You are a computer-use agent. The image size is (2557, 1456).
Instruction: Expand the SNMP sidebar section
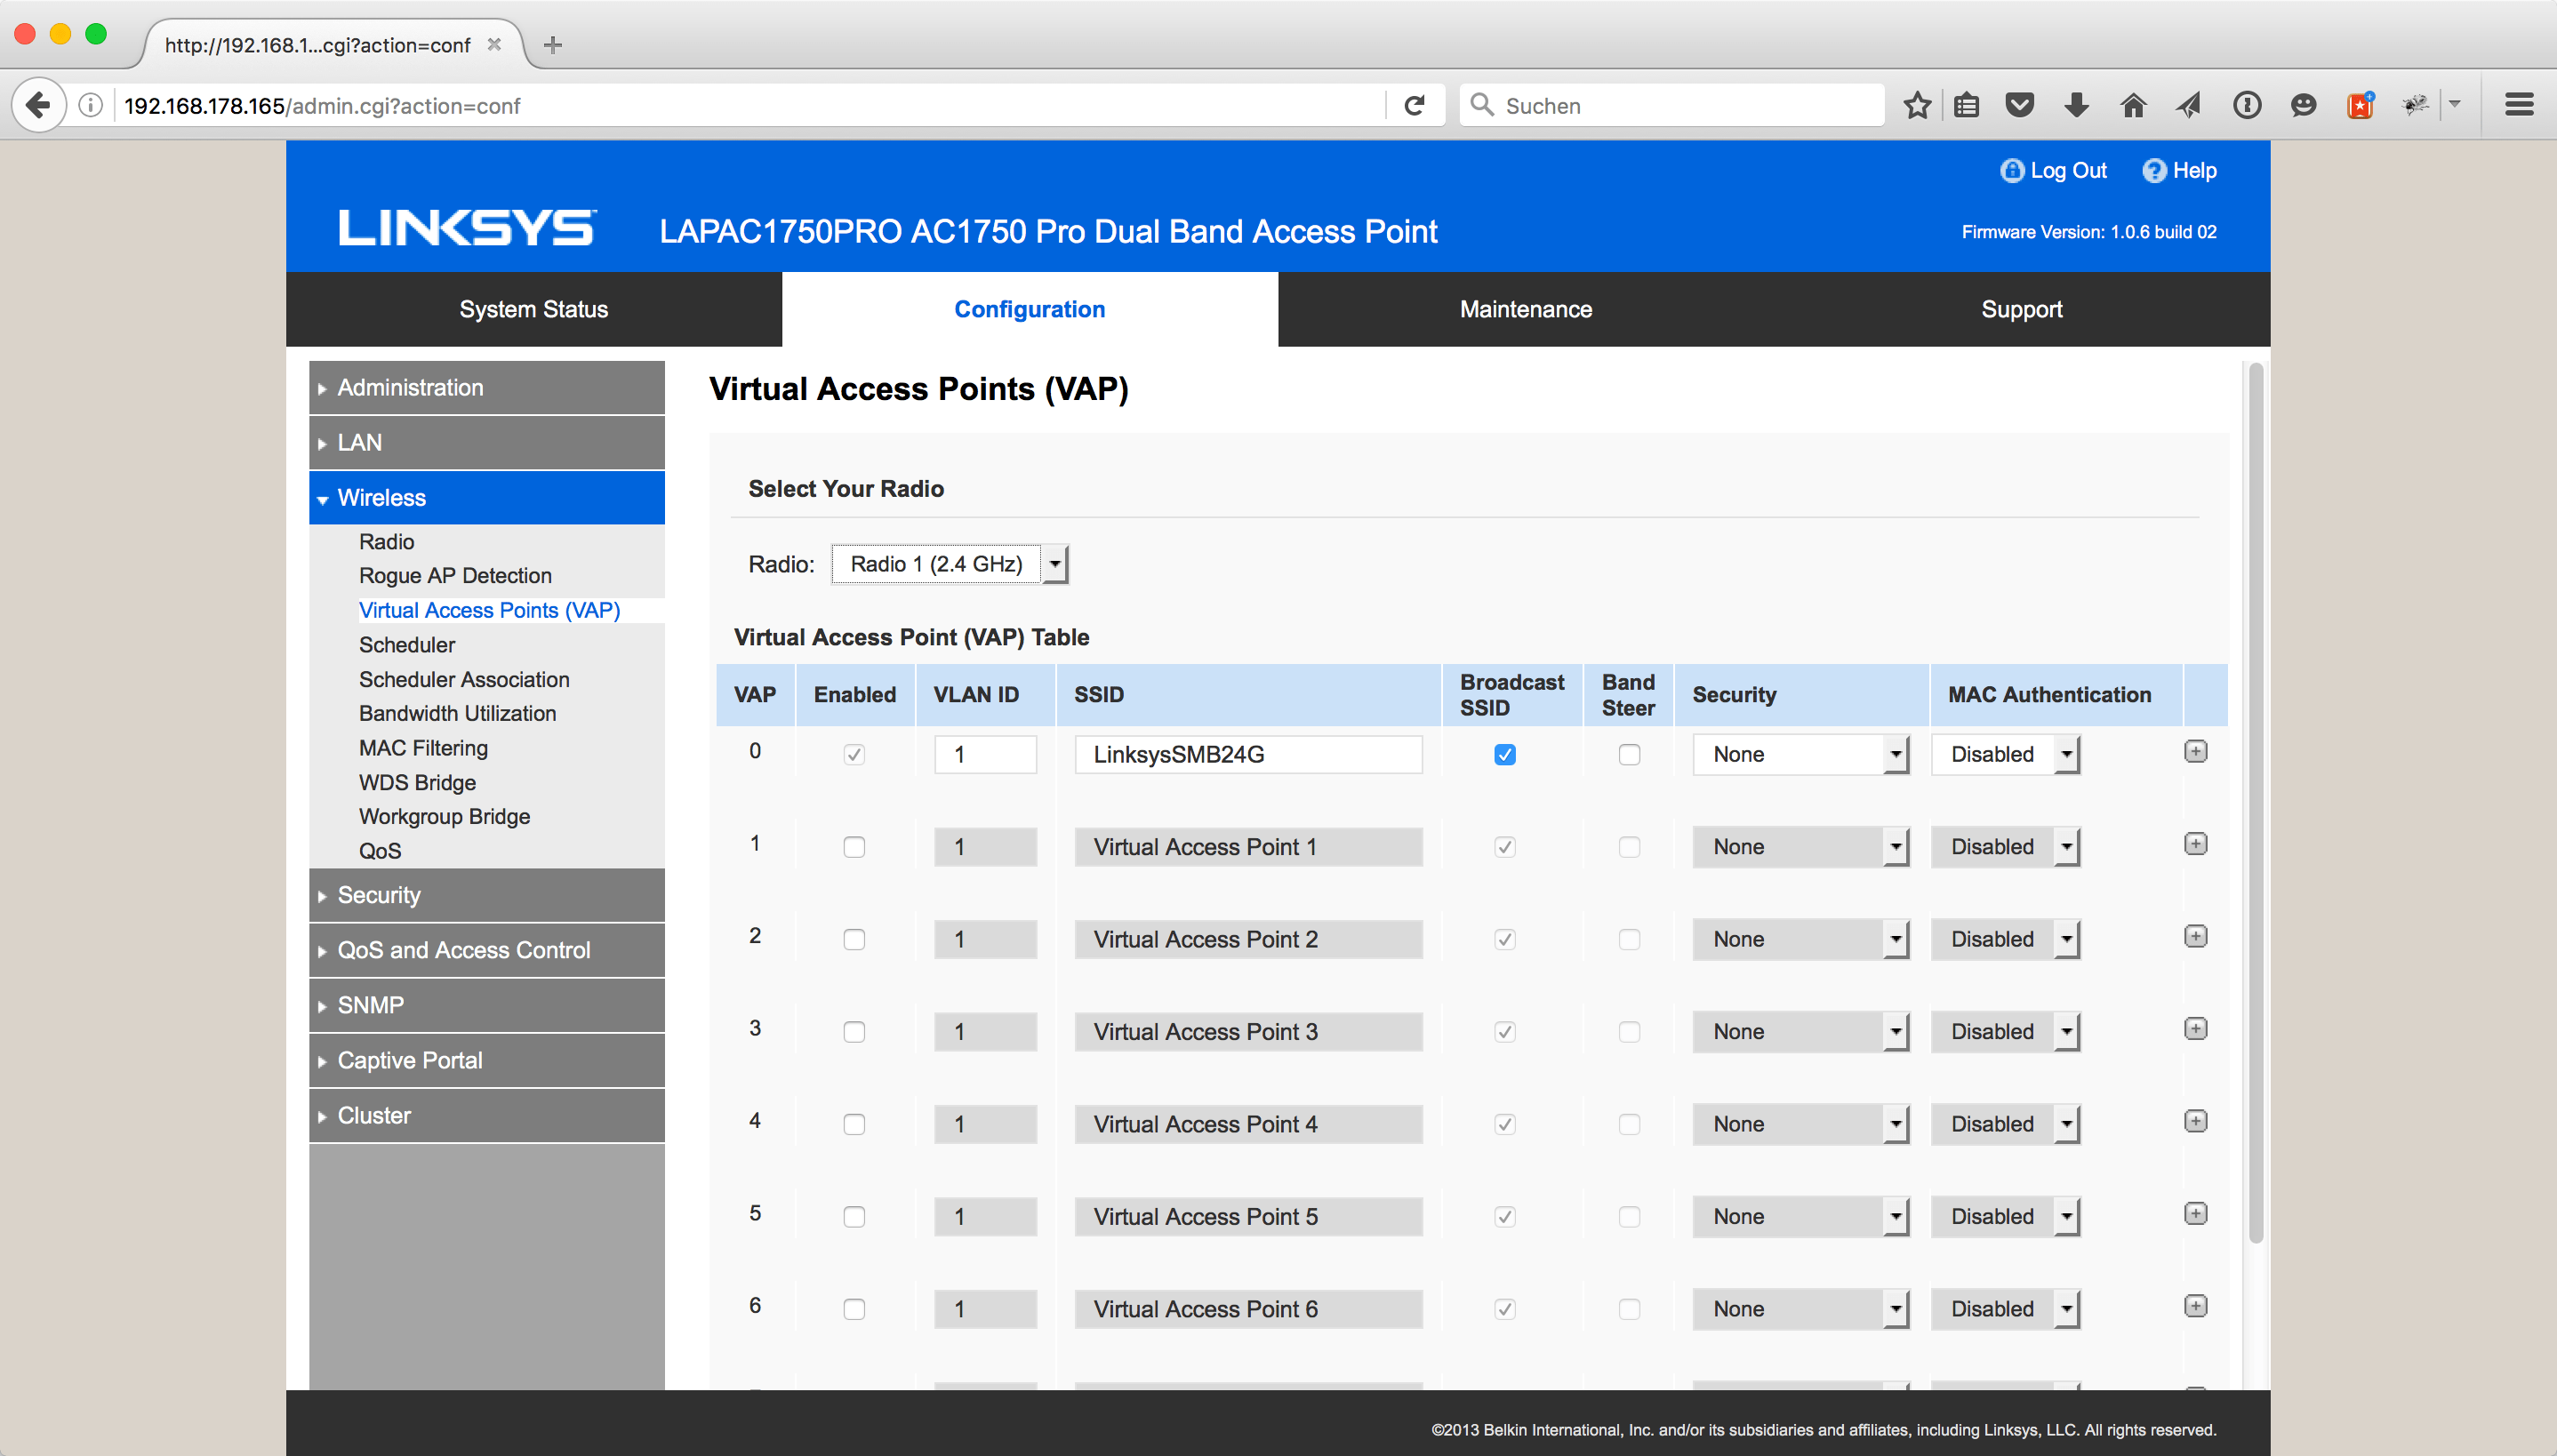click(x=487, y=1006)
